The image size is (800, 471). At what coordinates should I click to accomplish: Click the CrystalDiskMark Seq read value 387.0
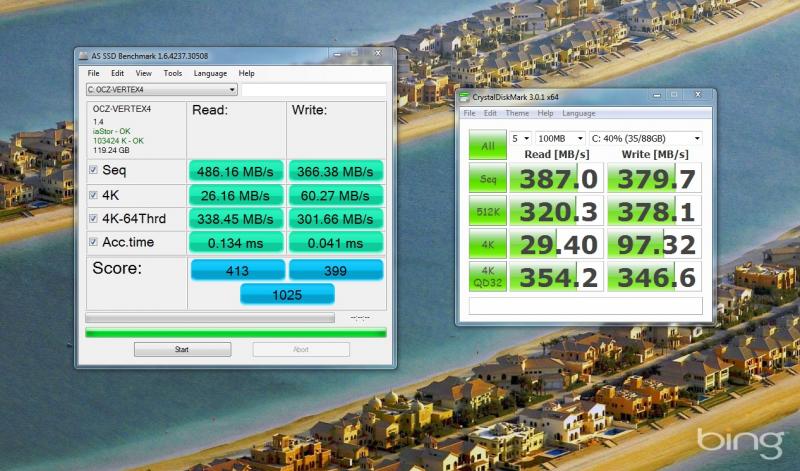pyautogui.click(x=557, y=178)
